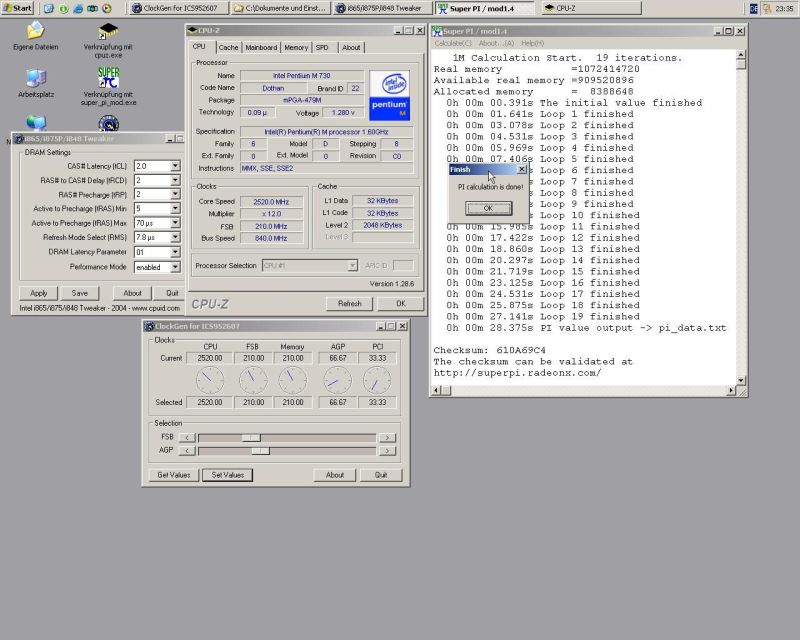800x640 pixels.
Task: Expand the CAS# Latency dropdown
Action: click(175, 166)
